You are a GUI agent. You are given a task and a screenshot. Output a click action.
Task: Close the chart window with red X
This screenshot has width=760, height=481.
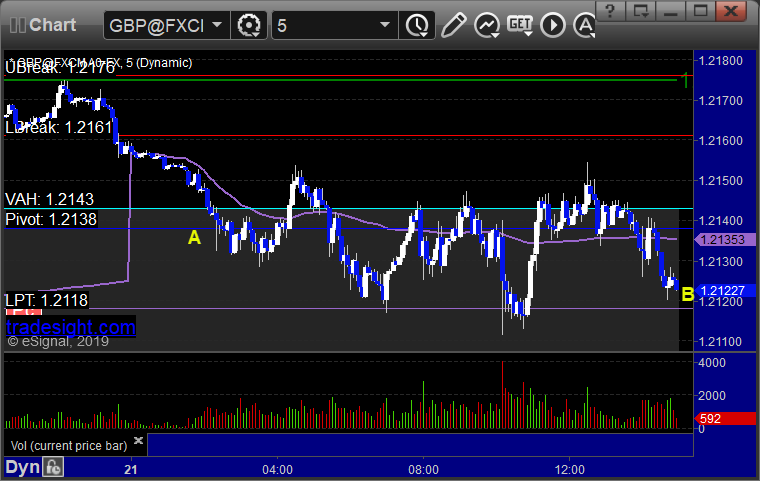(x=731, y=11)
